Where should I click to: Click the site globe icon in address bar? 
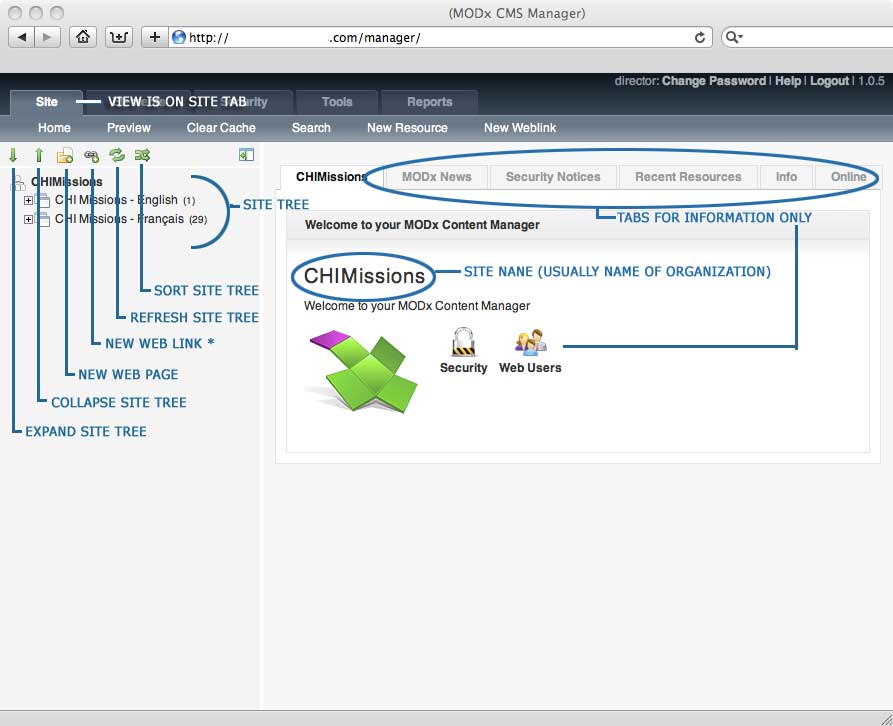tap(179, 38)
